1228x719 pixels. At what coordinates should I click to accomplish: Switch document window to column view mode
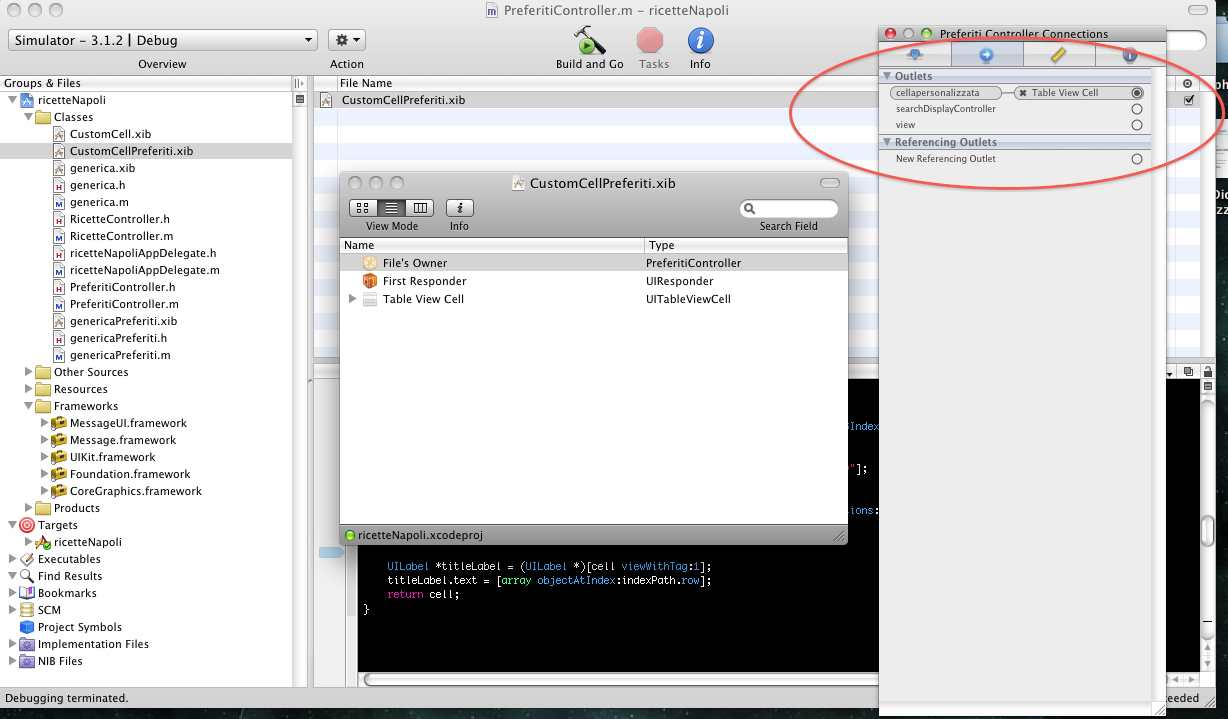tap(420, 208)
